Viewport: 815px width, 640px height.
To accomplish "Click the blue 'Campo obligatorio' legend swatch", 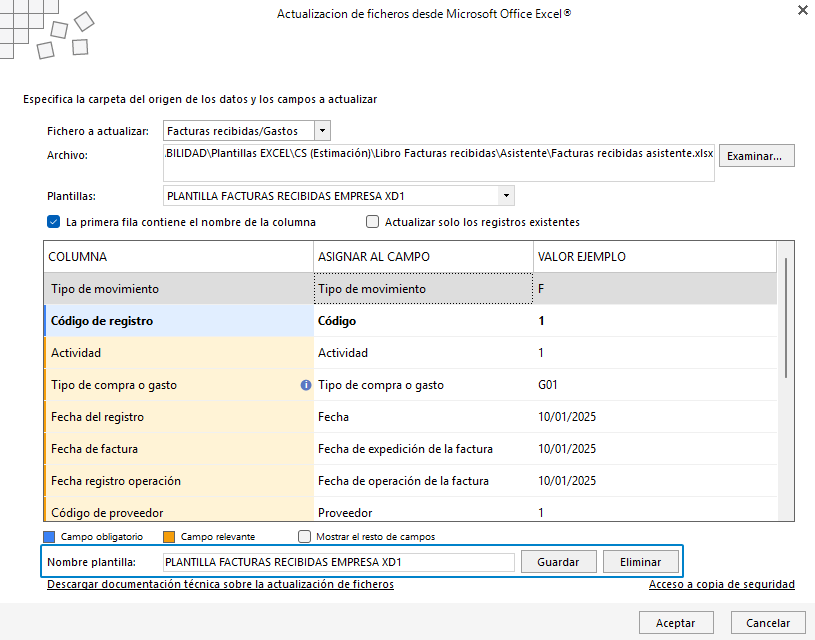I will click(x=49, y=537).
